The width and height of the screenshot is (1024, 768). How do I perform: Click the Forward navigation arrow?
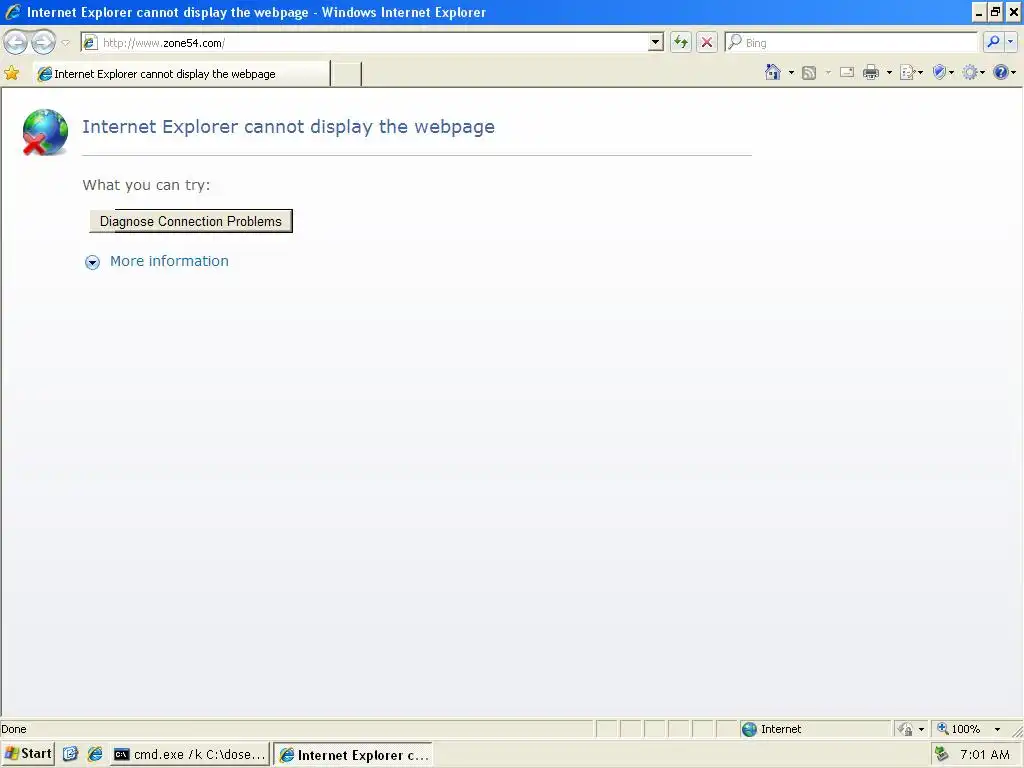(44, 42)
